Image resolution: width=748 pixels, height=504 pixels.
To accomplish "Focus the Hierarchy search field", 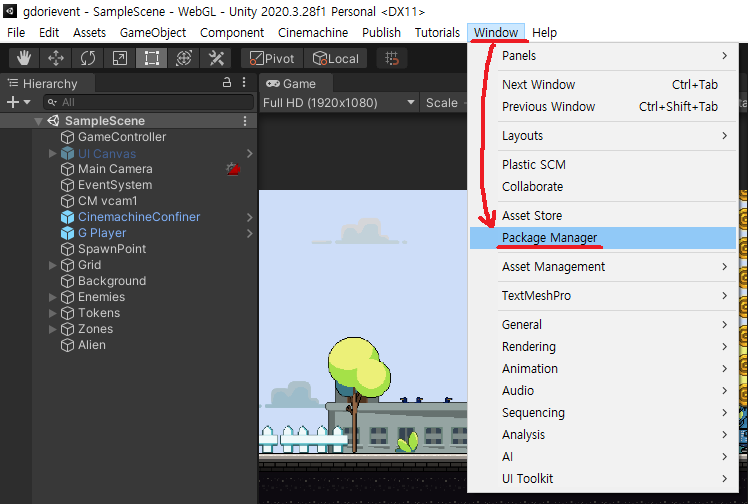I will point(148,102).
